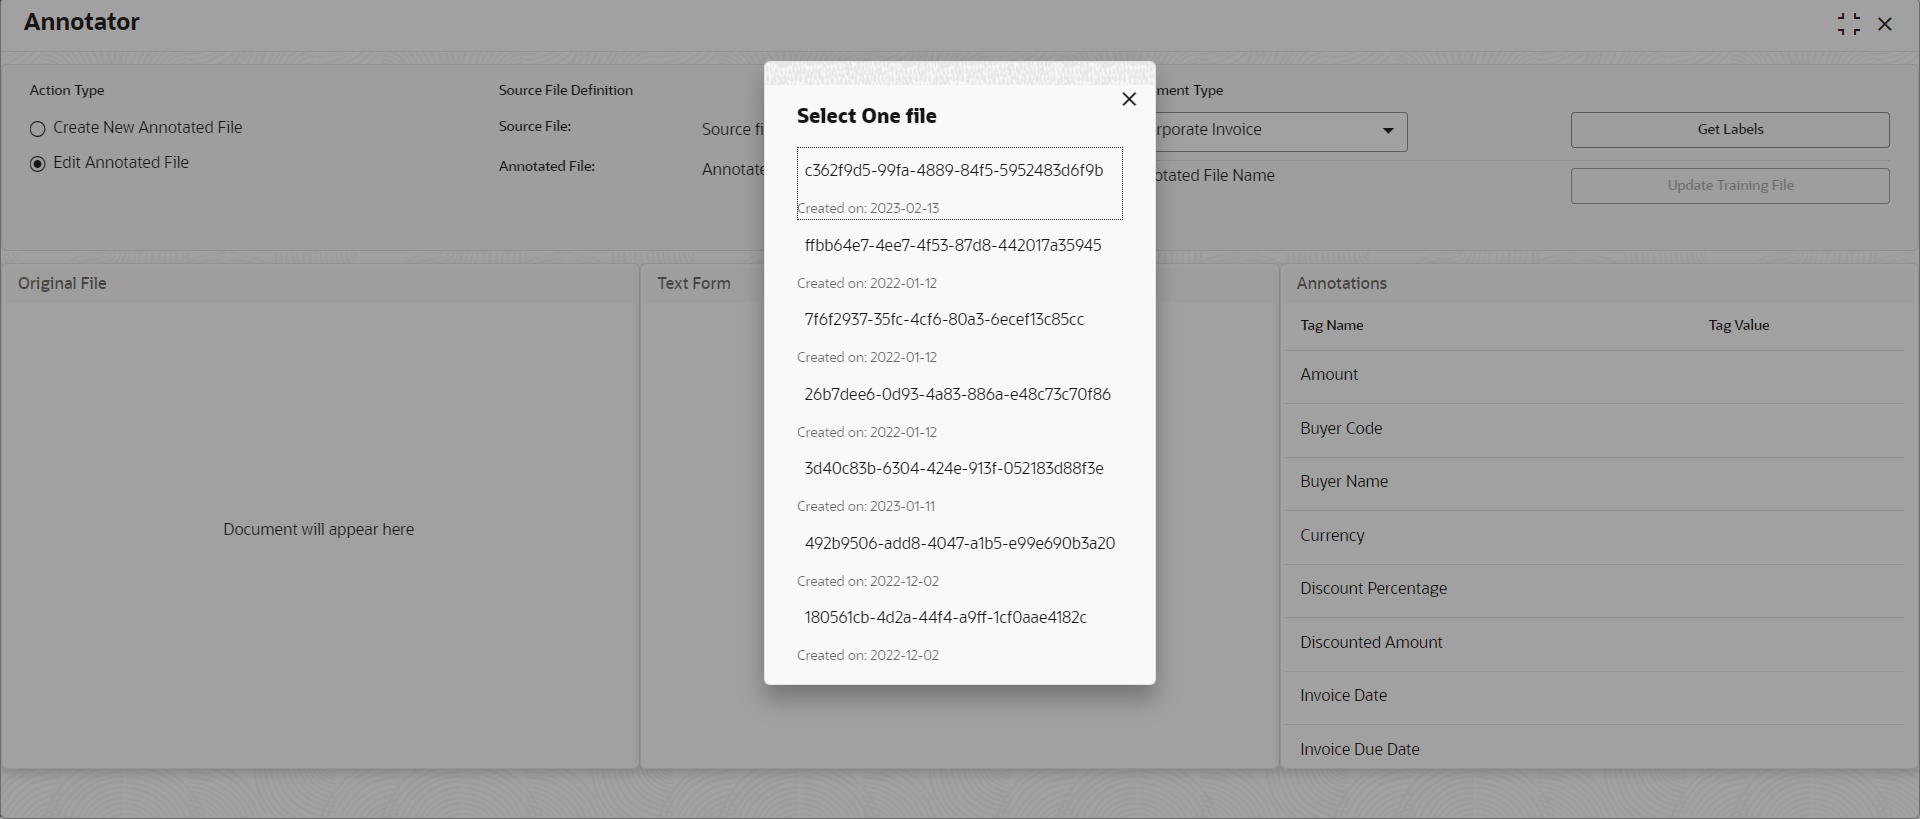This screenshot has height=819, width=1920.
Task: Select the Buyer Code annotation tag
Action: (x=1594, y=429)
